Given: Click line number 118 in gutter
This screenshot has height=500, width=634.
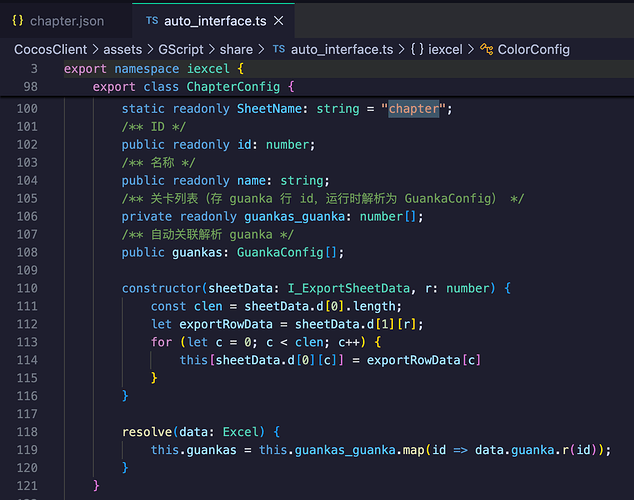Looking at the screenshot, I should click(x=27, y=432).
